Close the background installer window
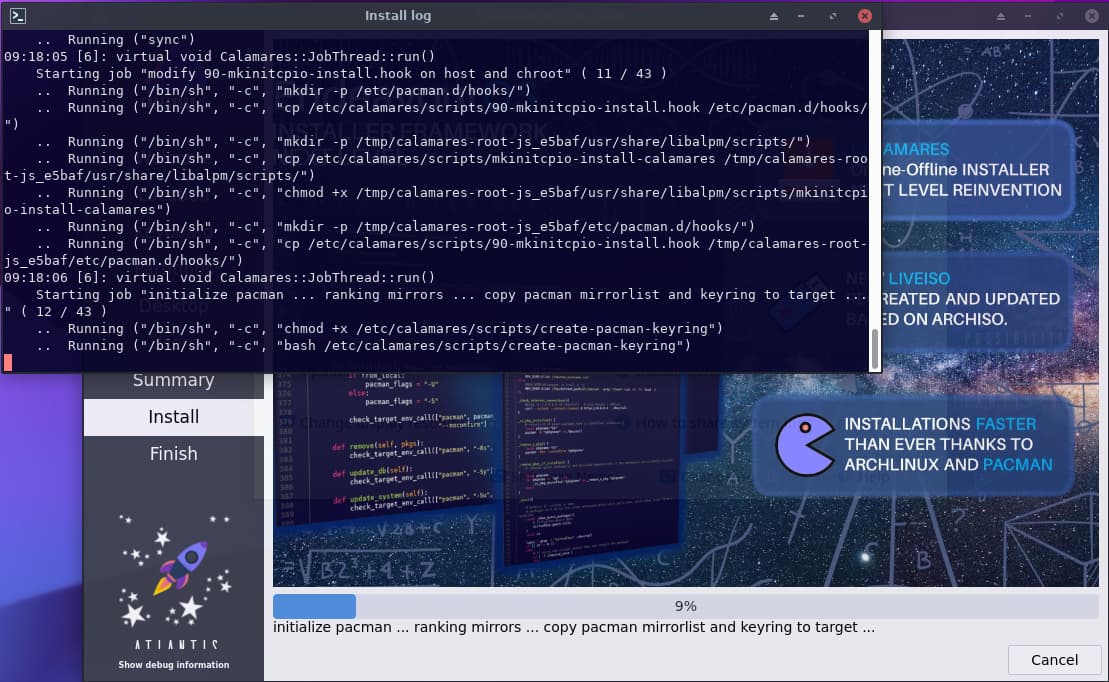 coord(1092,16)
